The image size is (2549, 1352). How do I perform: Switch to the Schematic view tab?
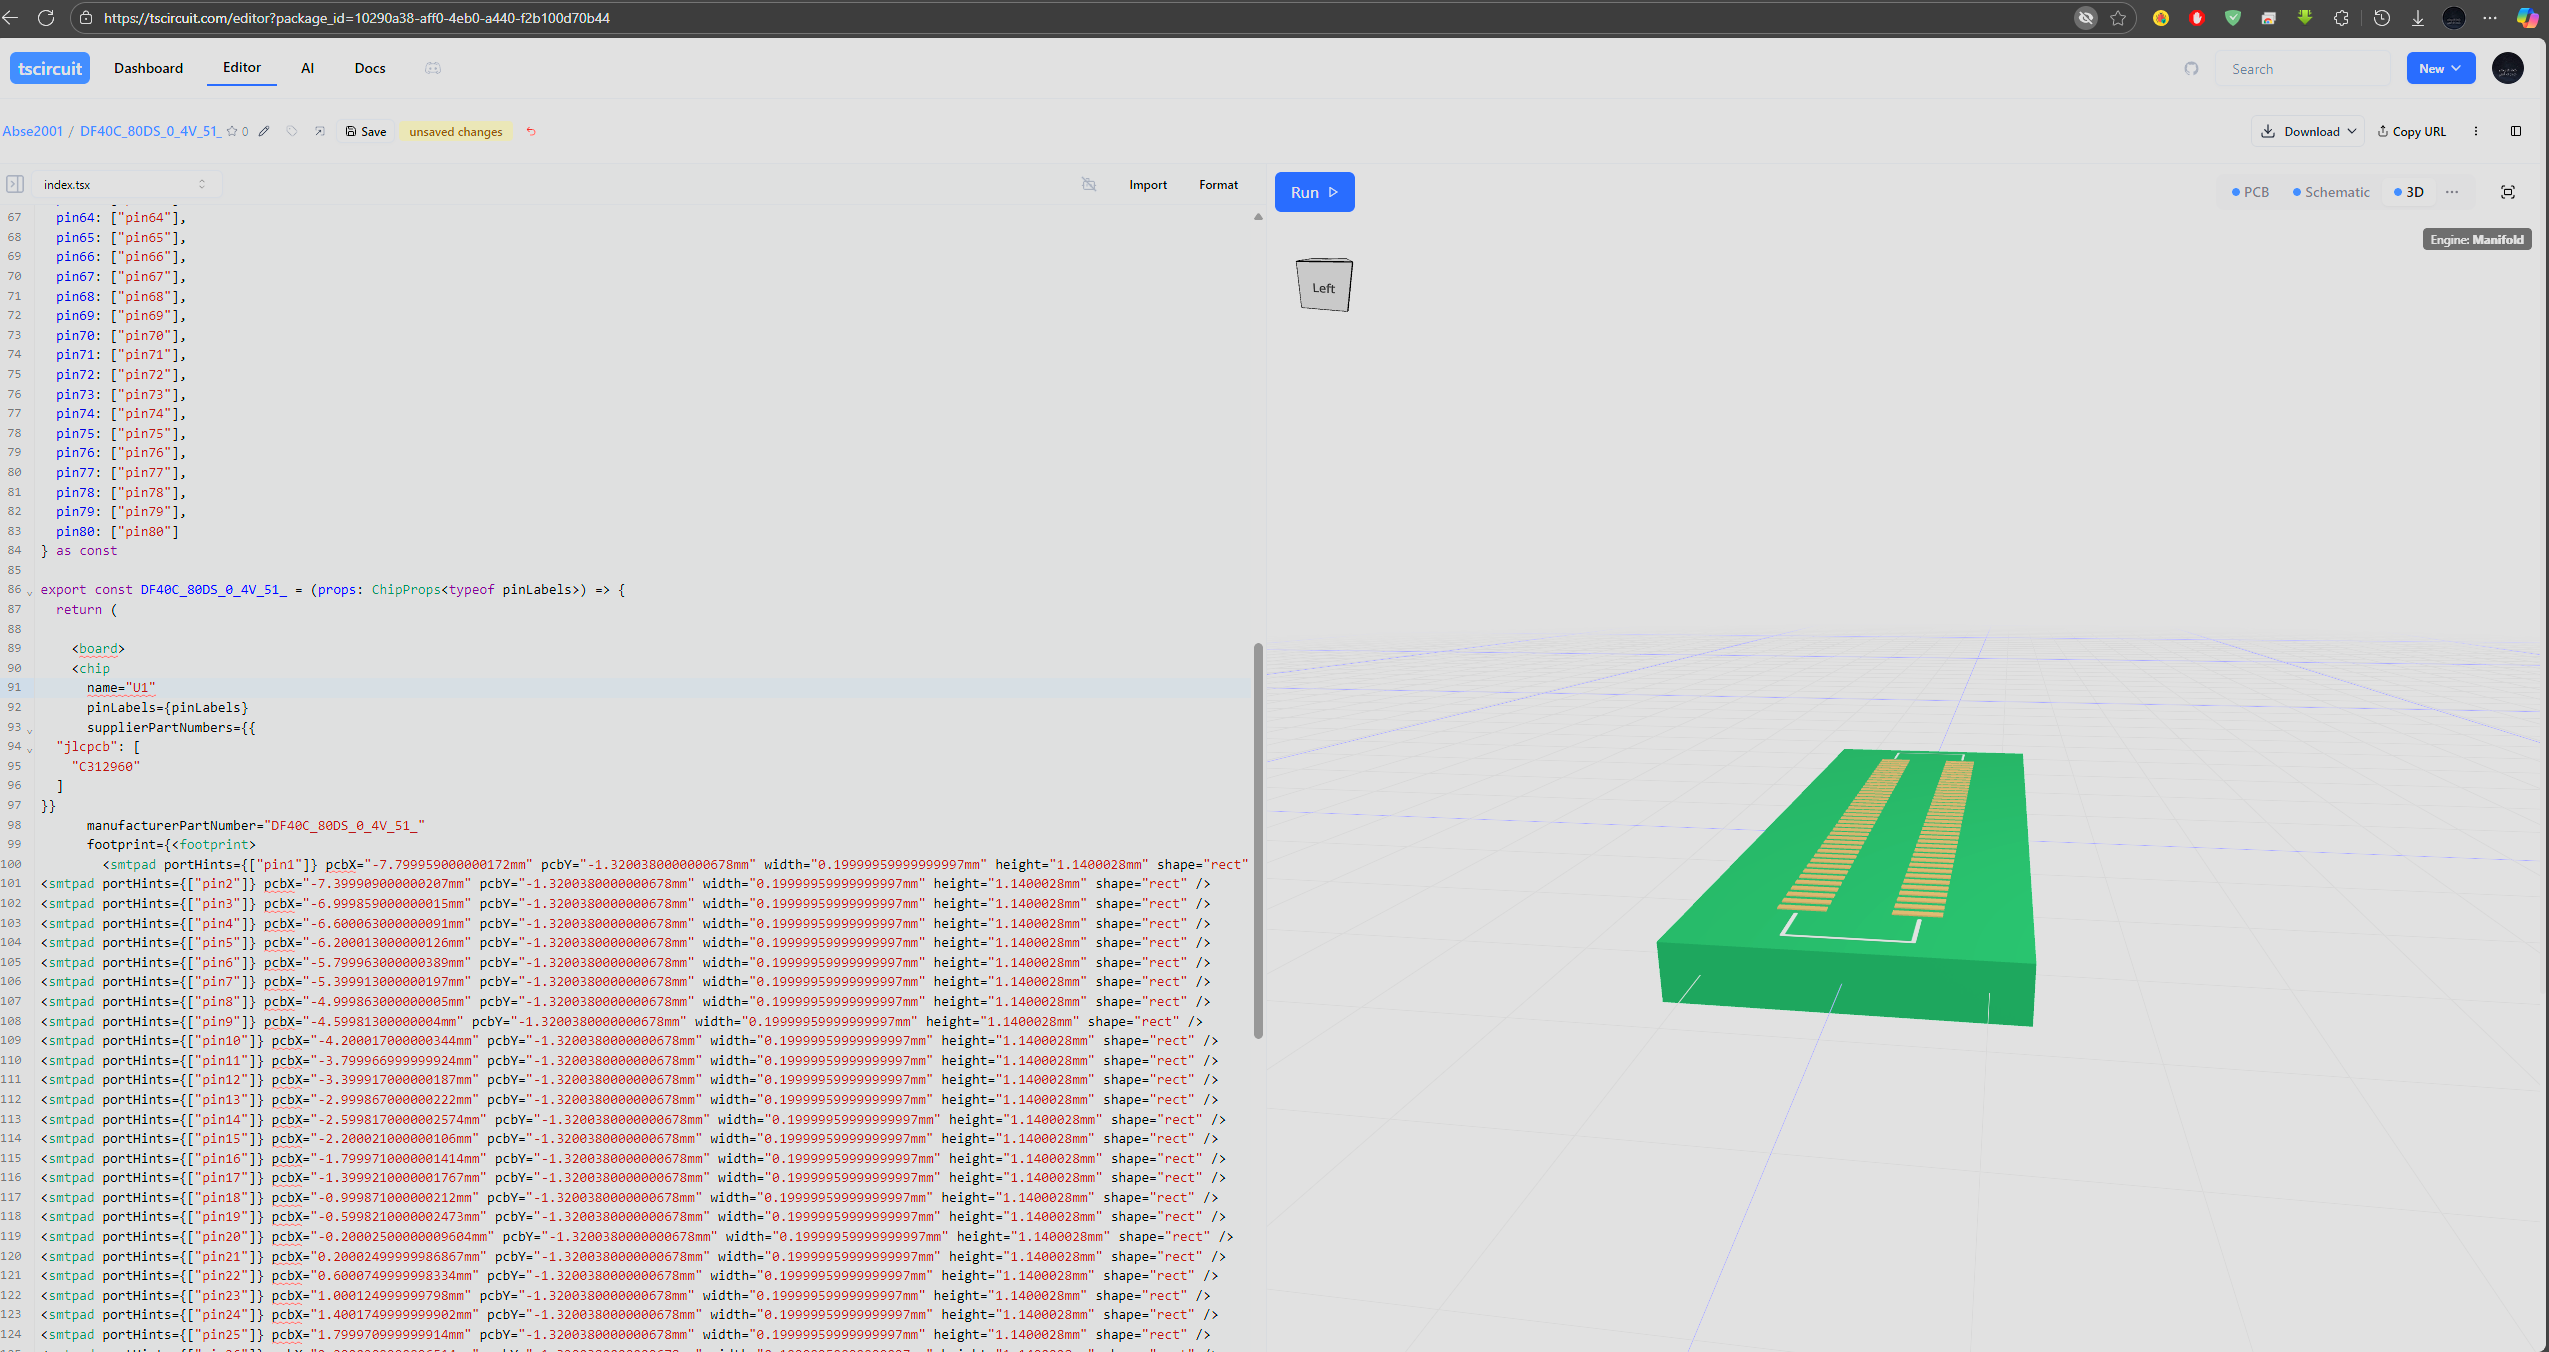point(2331,192)
